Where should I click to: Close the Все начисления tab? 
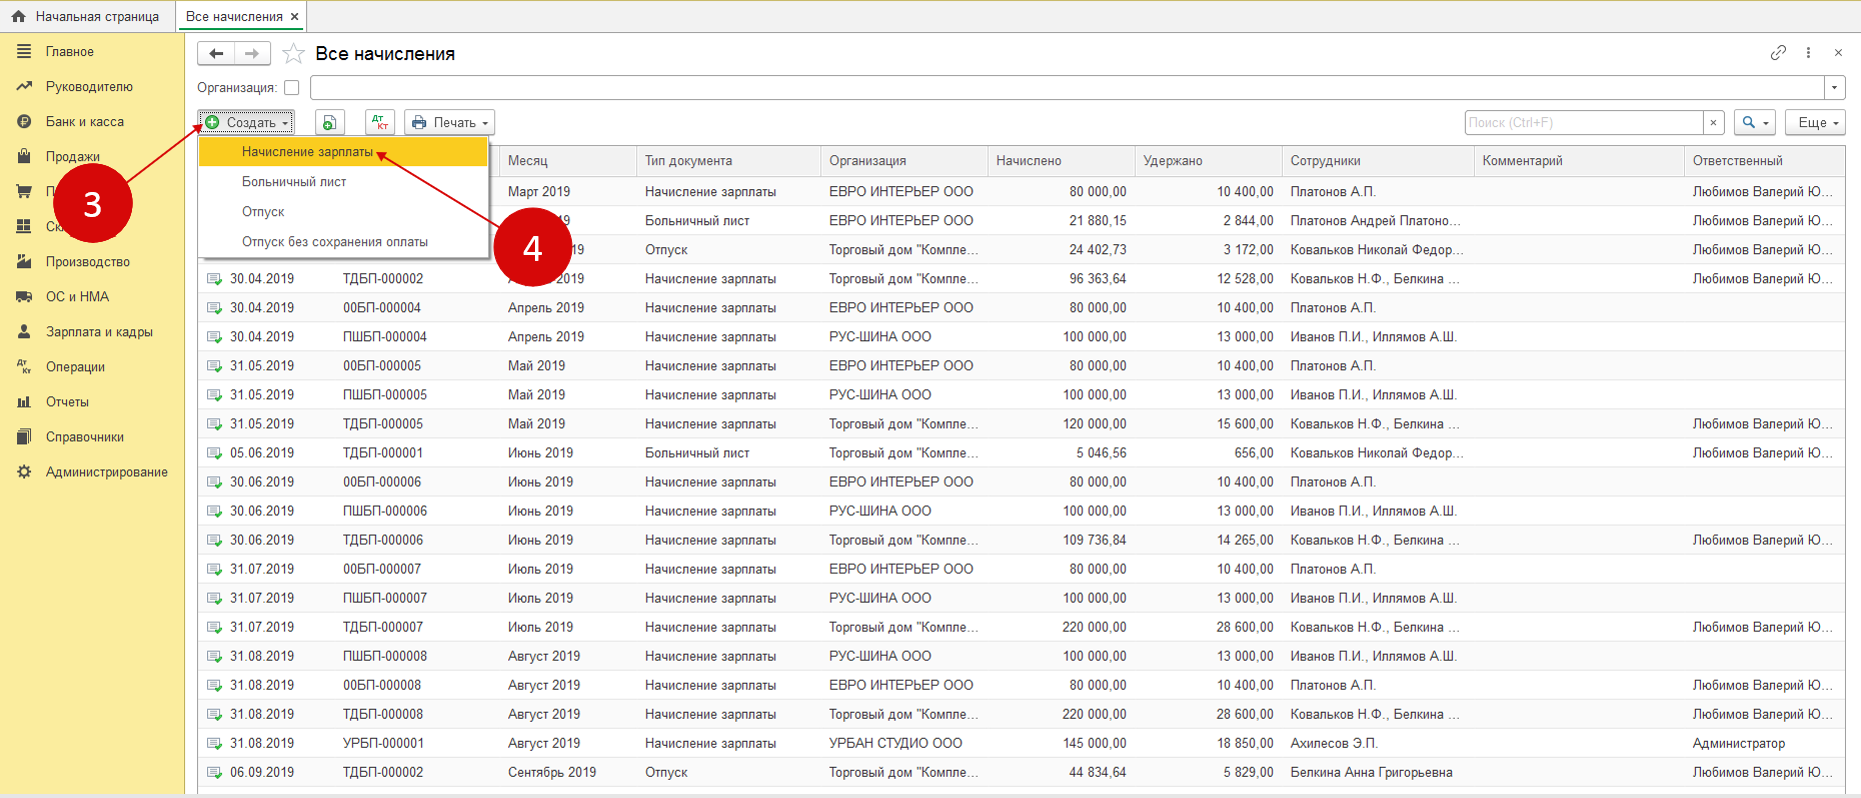click(x=294, y=16)
